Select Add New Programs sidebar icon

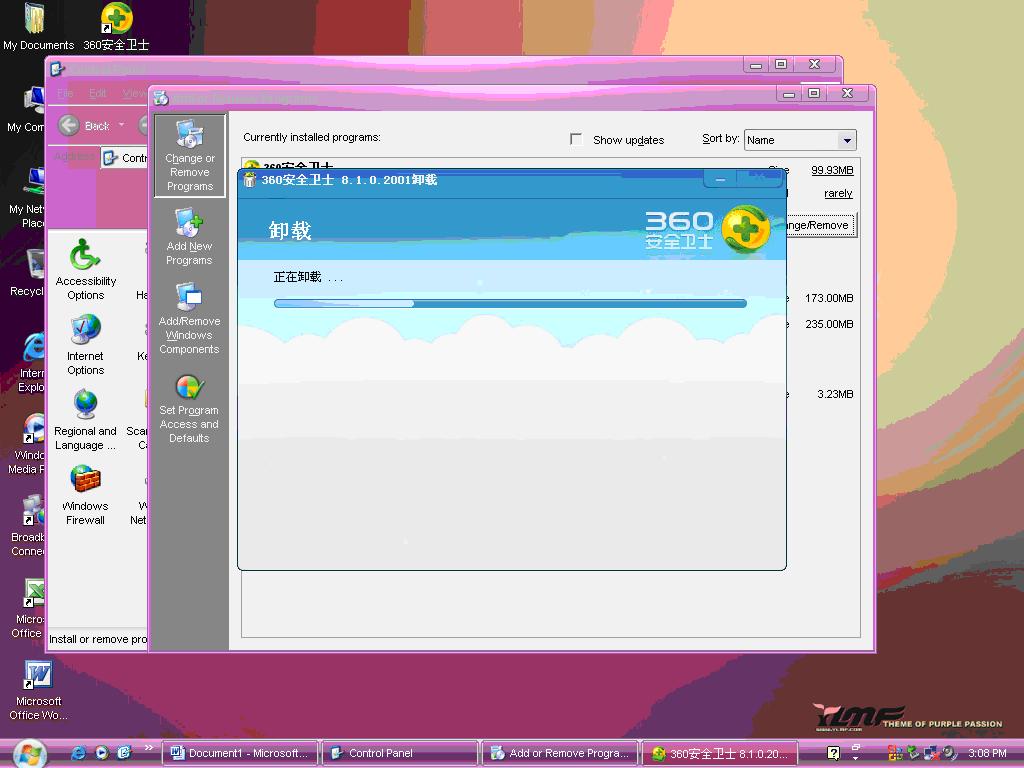tap(189, 236)
